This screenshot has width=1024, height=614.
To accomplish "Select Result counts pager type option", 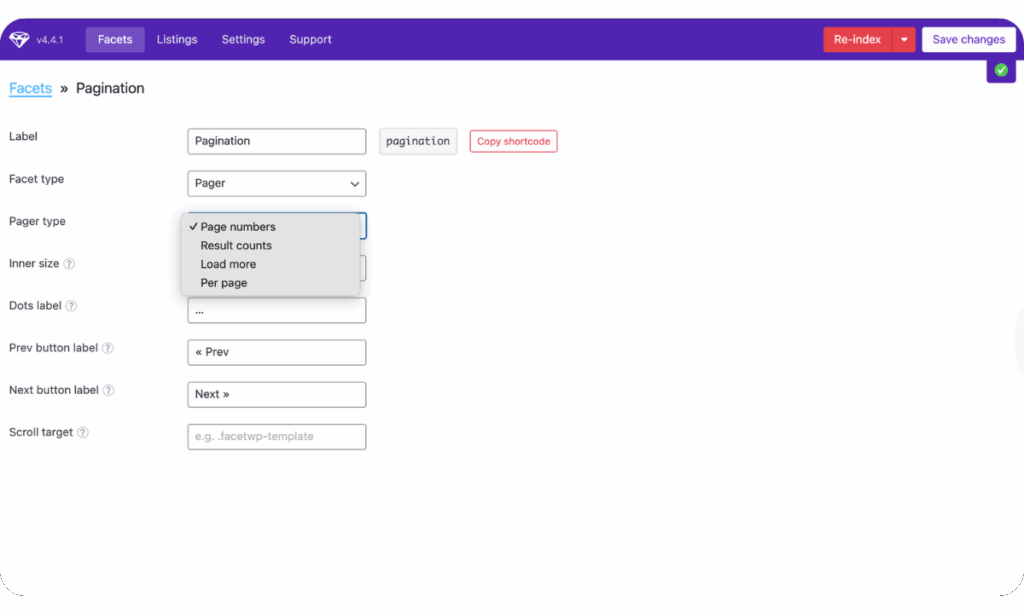I will (270, 246).
